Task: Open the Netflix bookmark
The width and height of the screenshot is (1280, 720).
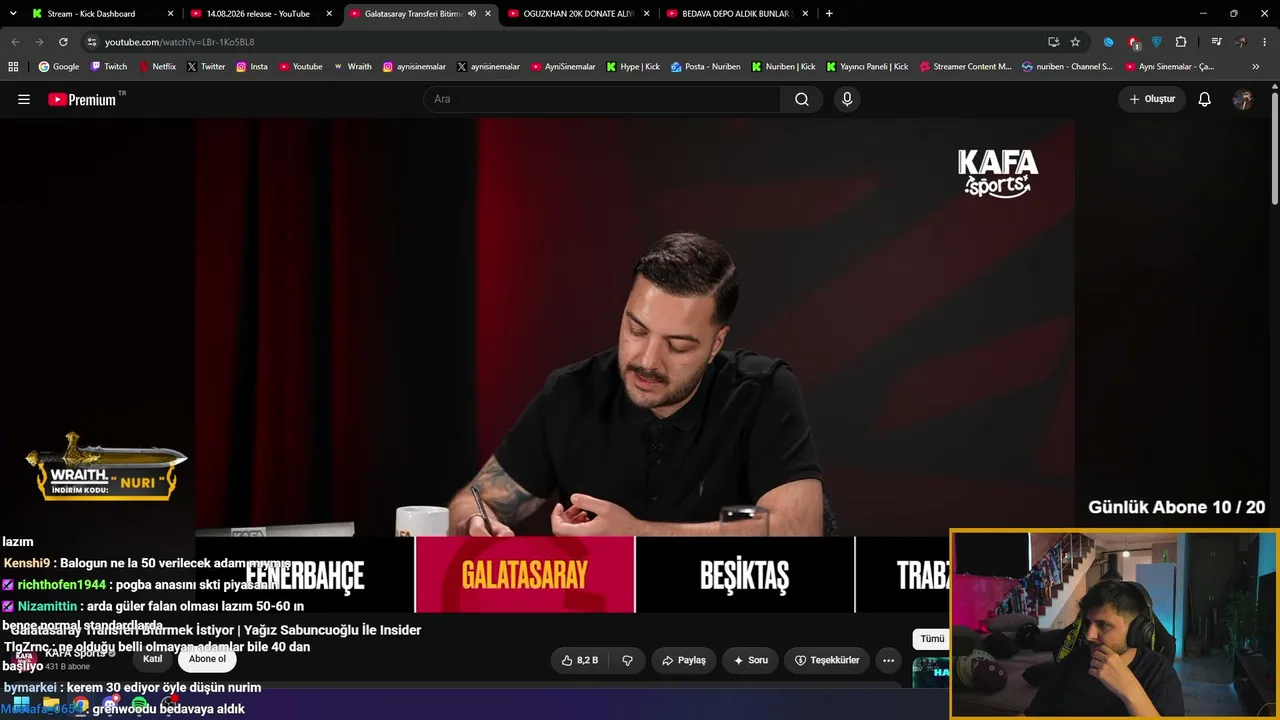Action: coord(157,66)
